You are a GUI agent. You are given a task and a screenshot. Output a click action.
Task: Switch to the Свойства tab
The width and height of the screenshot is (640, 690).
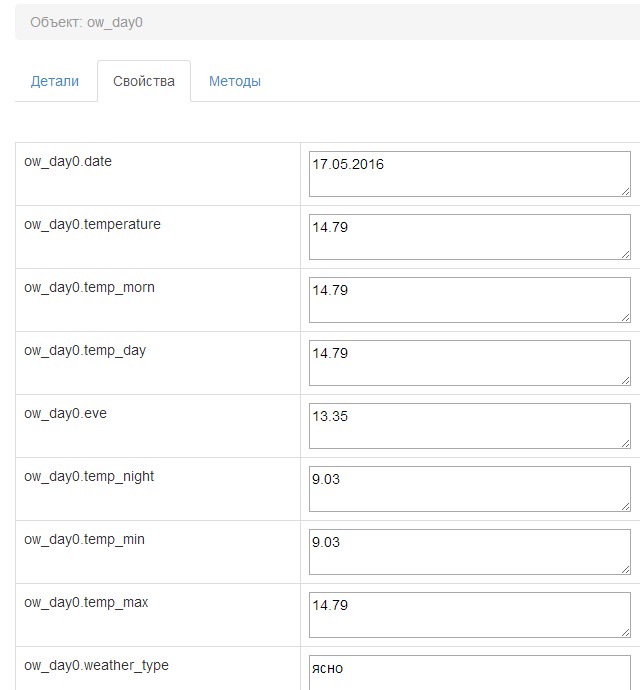(x=144, y=82)
